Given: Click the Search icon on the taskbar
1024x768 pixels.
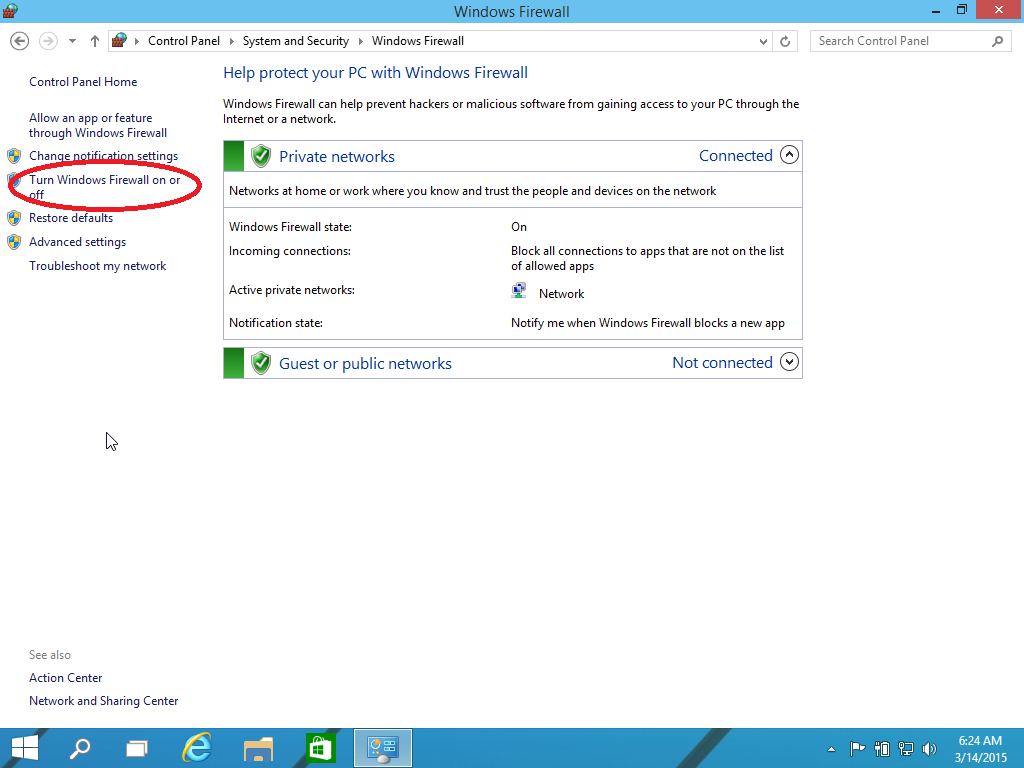Looking at the screenshot, I should (80, 747).
